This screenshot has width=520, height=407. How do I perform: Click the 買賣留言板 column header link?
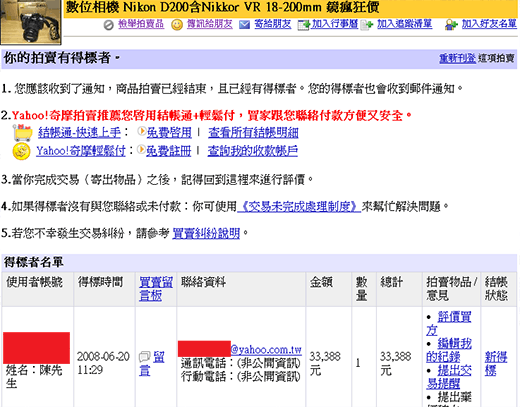(156, 289)
